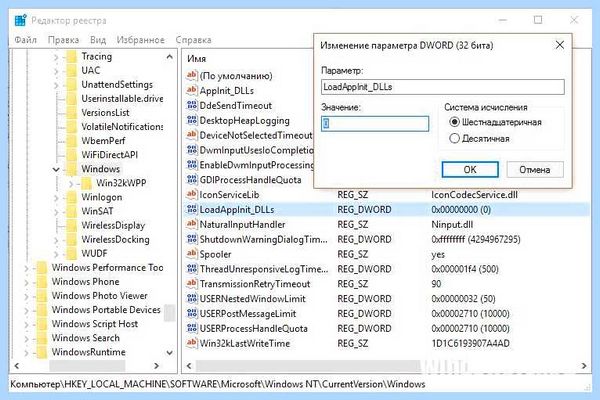
Task: Select the Десятичная radio button
Action: pyautogui.click(x=454, y=138)
